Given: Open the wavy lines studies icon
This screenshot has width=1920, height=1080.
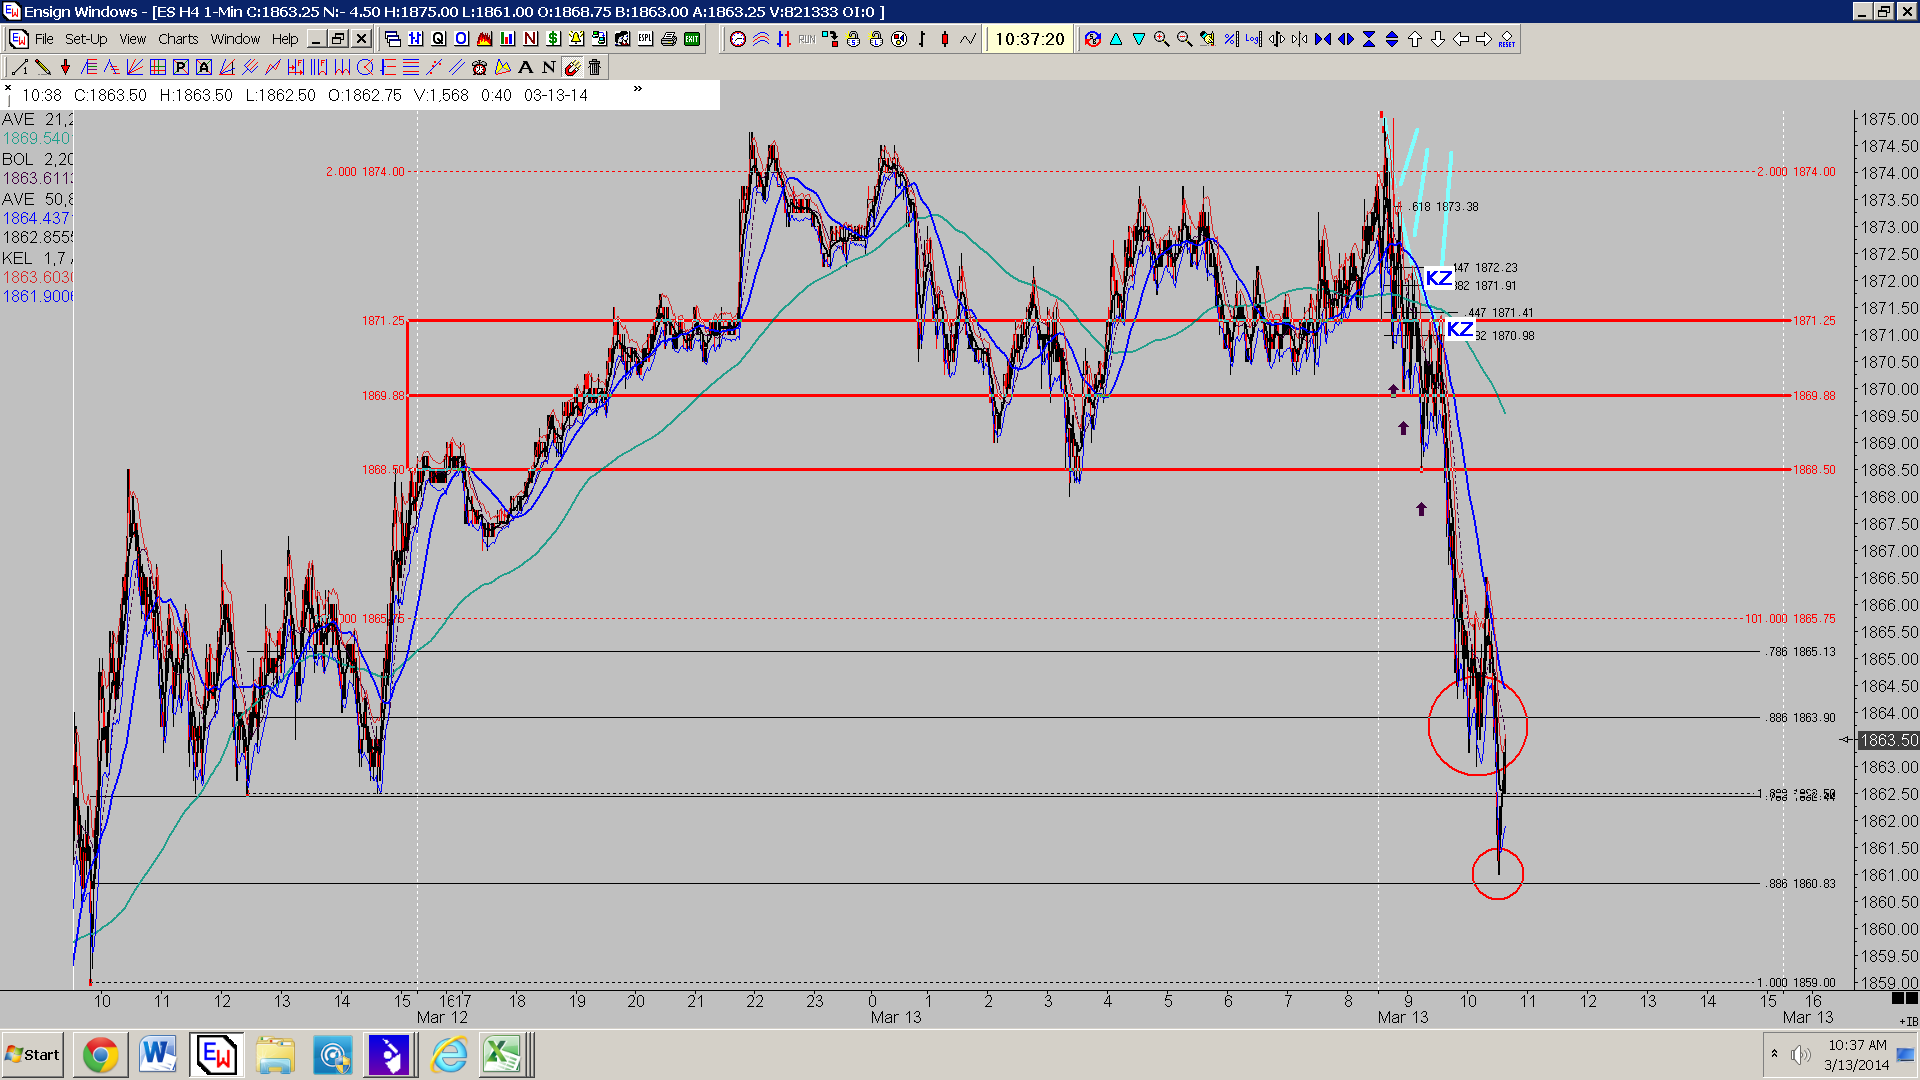Looking at the screenshot, I should (x=761, y=39).
